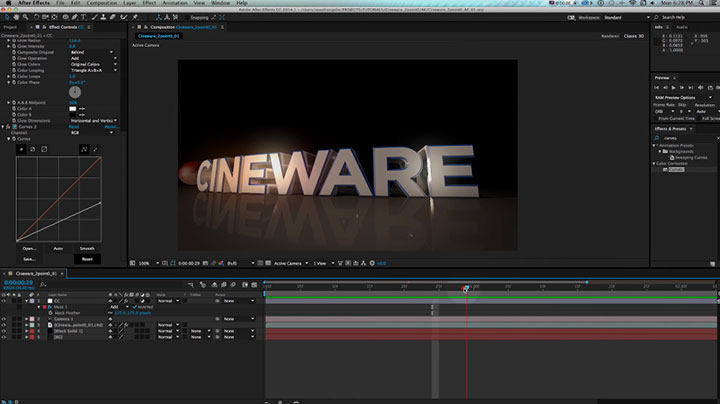Select the Pan Behind anchor point tool

(x=55, y=17)
